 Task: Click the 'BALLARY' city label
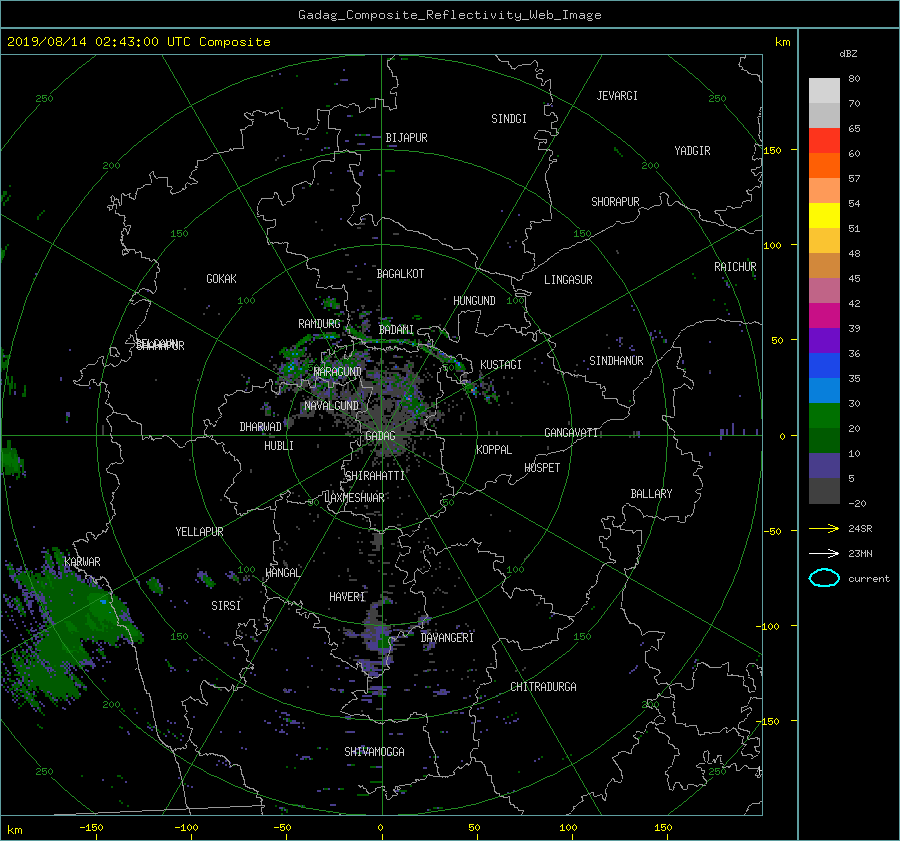(x=651, y=494)
